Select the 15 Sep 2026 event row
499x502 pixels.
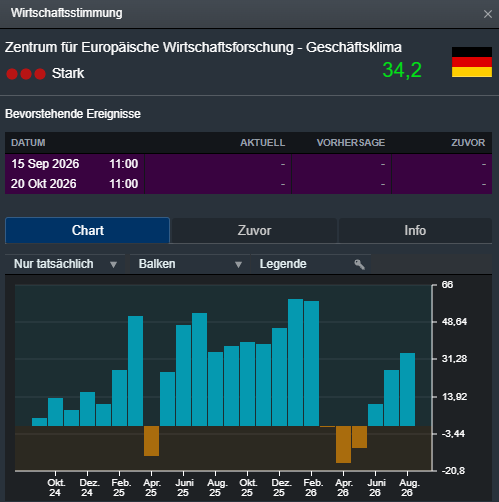(x=248, y=164)
